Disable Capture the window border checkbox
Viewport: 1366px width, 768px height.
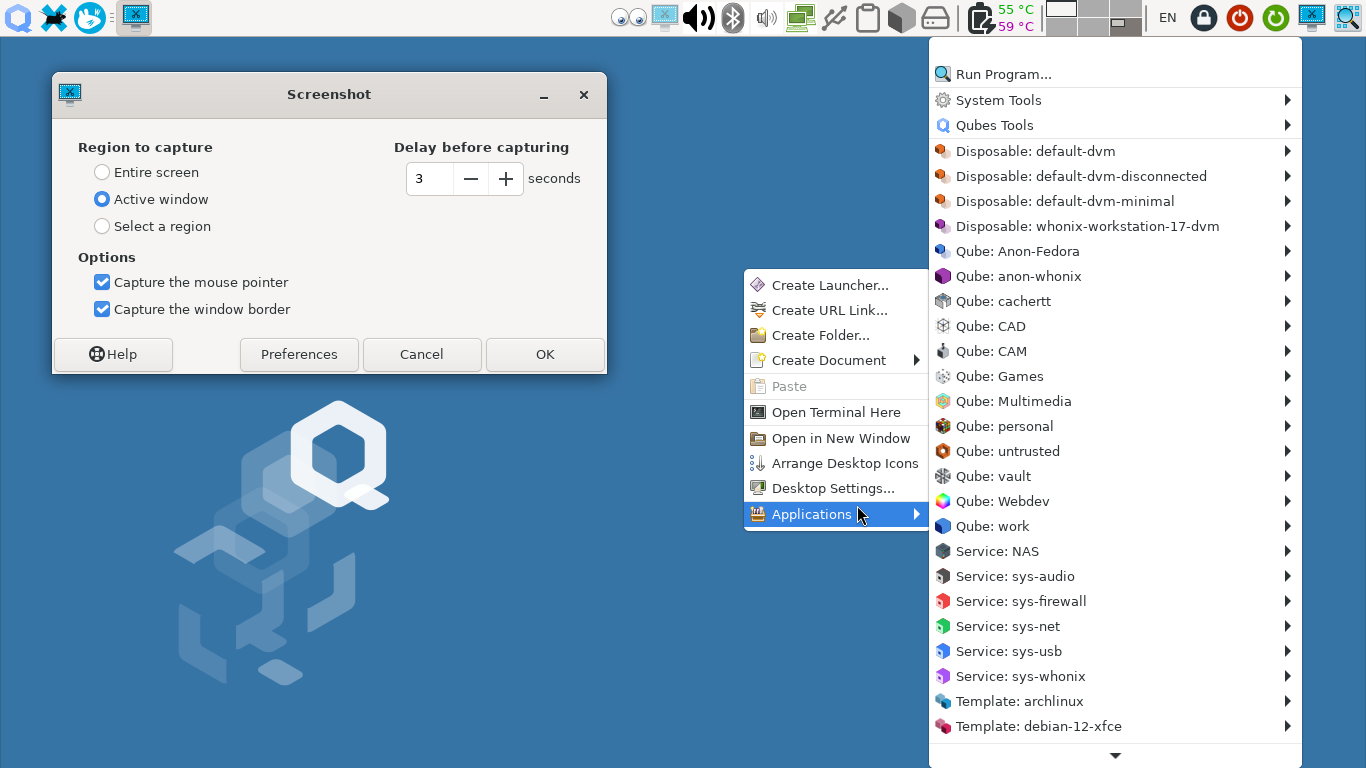coord(102,310)
